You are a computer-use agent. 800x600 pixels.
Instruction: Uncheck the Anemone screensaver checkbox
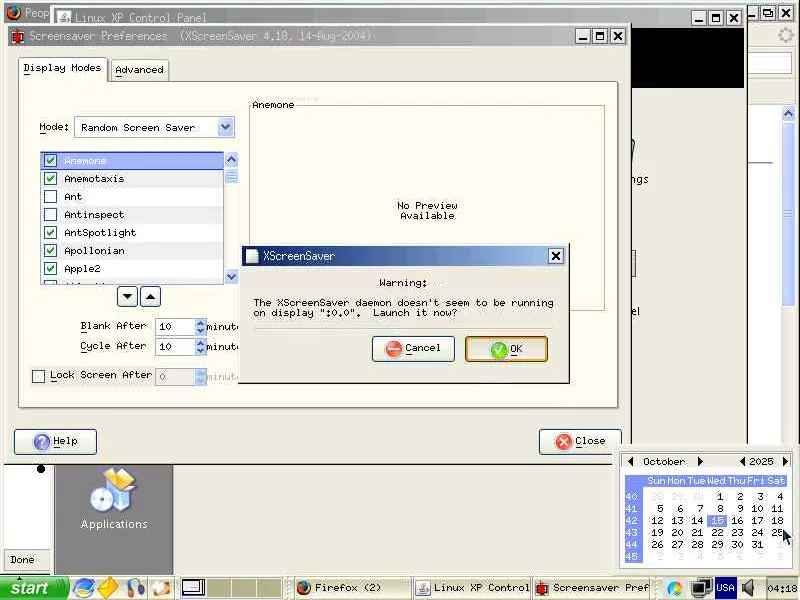(51, 160)
